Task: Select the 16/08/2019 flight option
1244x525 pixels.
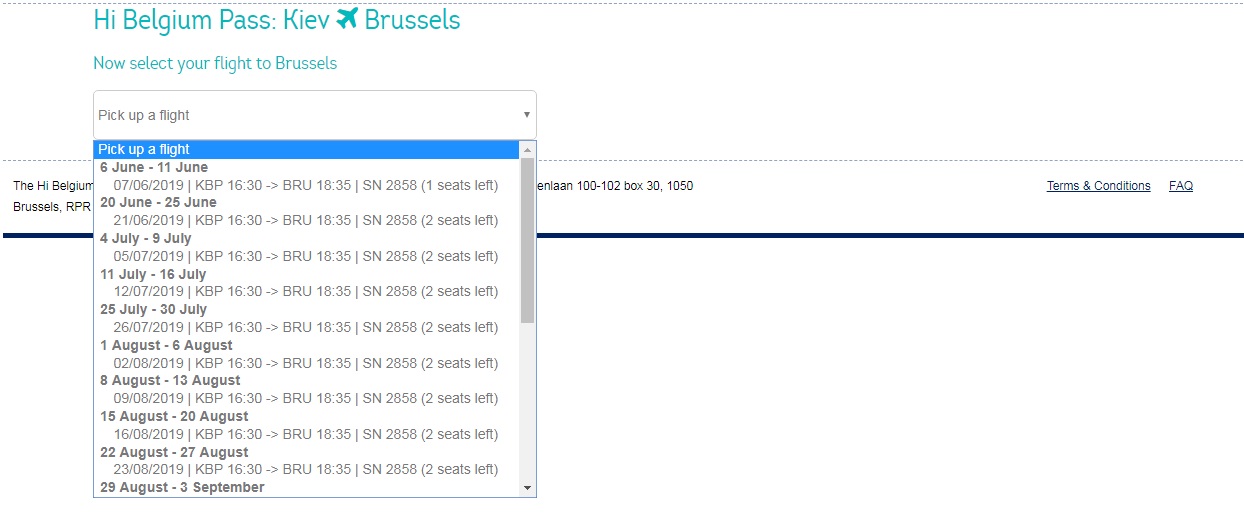Action: (305, 434)
